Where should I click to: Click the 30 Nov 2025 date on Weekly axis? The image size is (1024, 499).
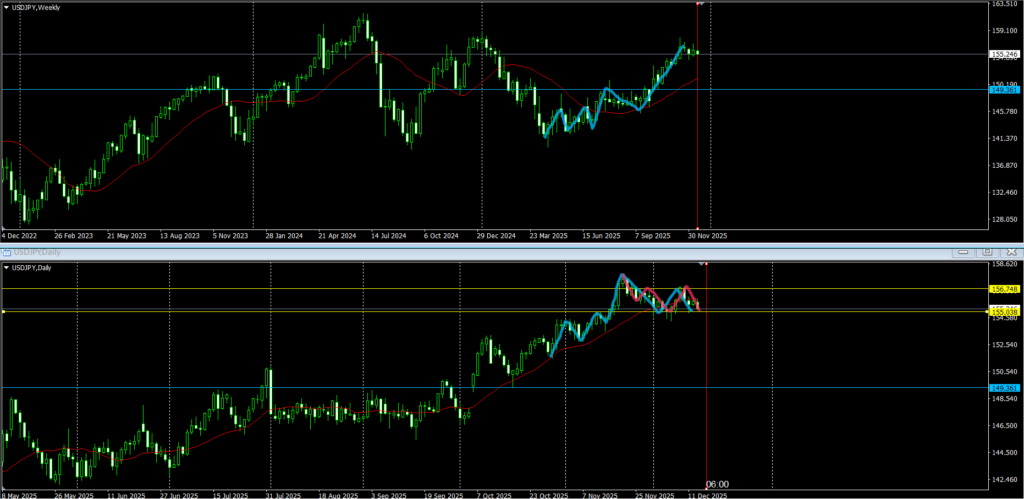point(707,236)
